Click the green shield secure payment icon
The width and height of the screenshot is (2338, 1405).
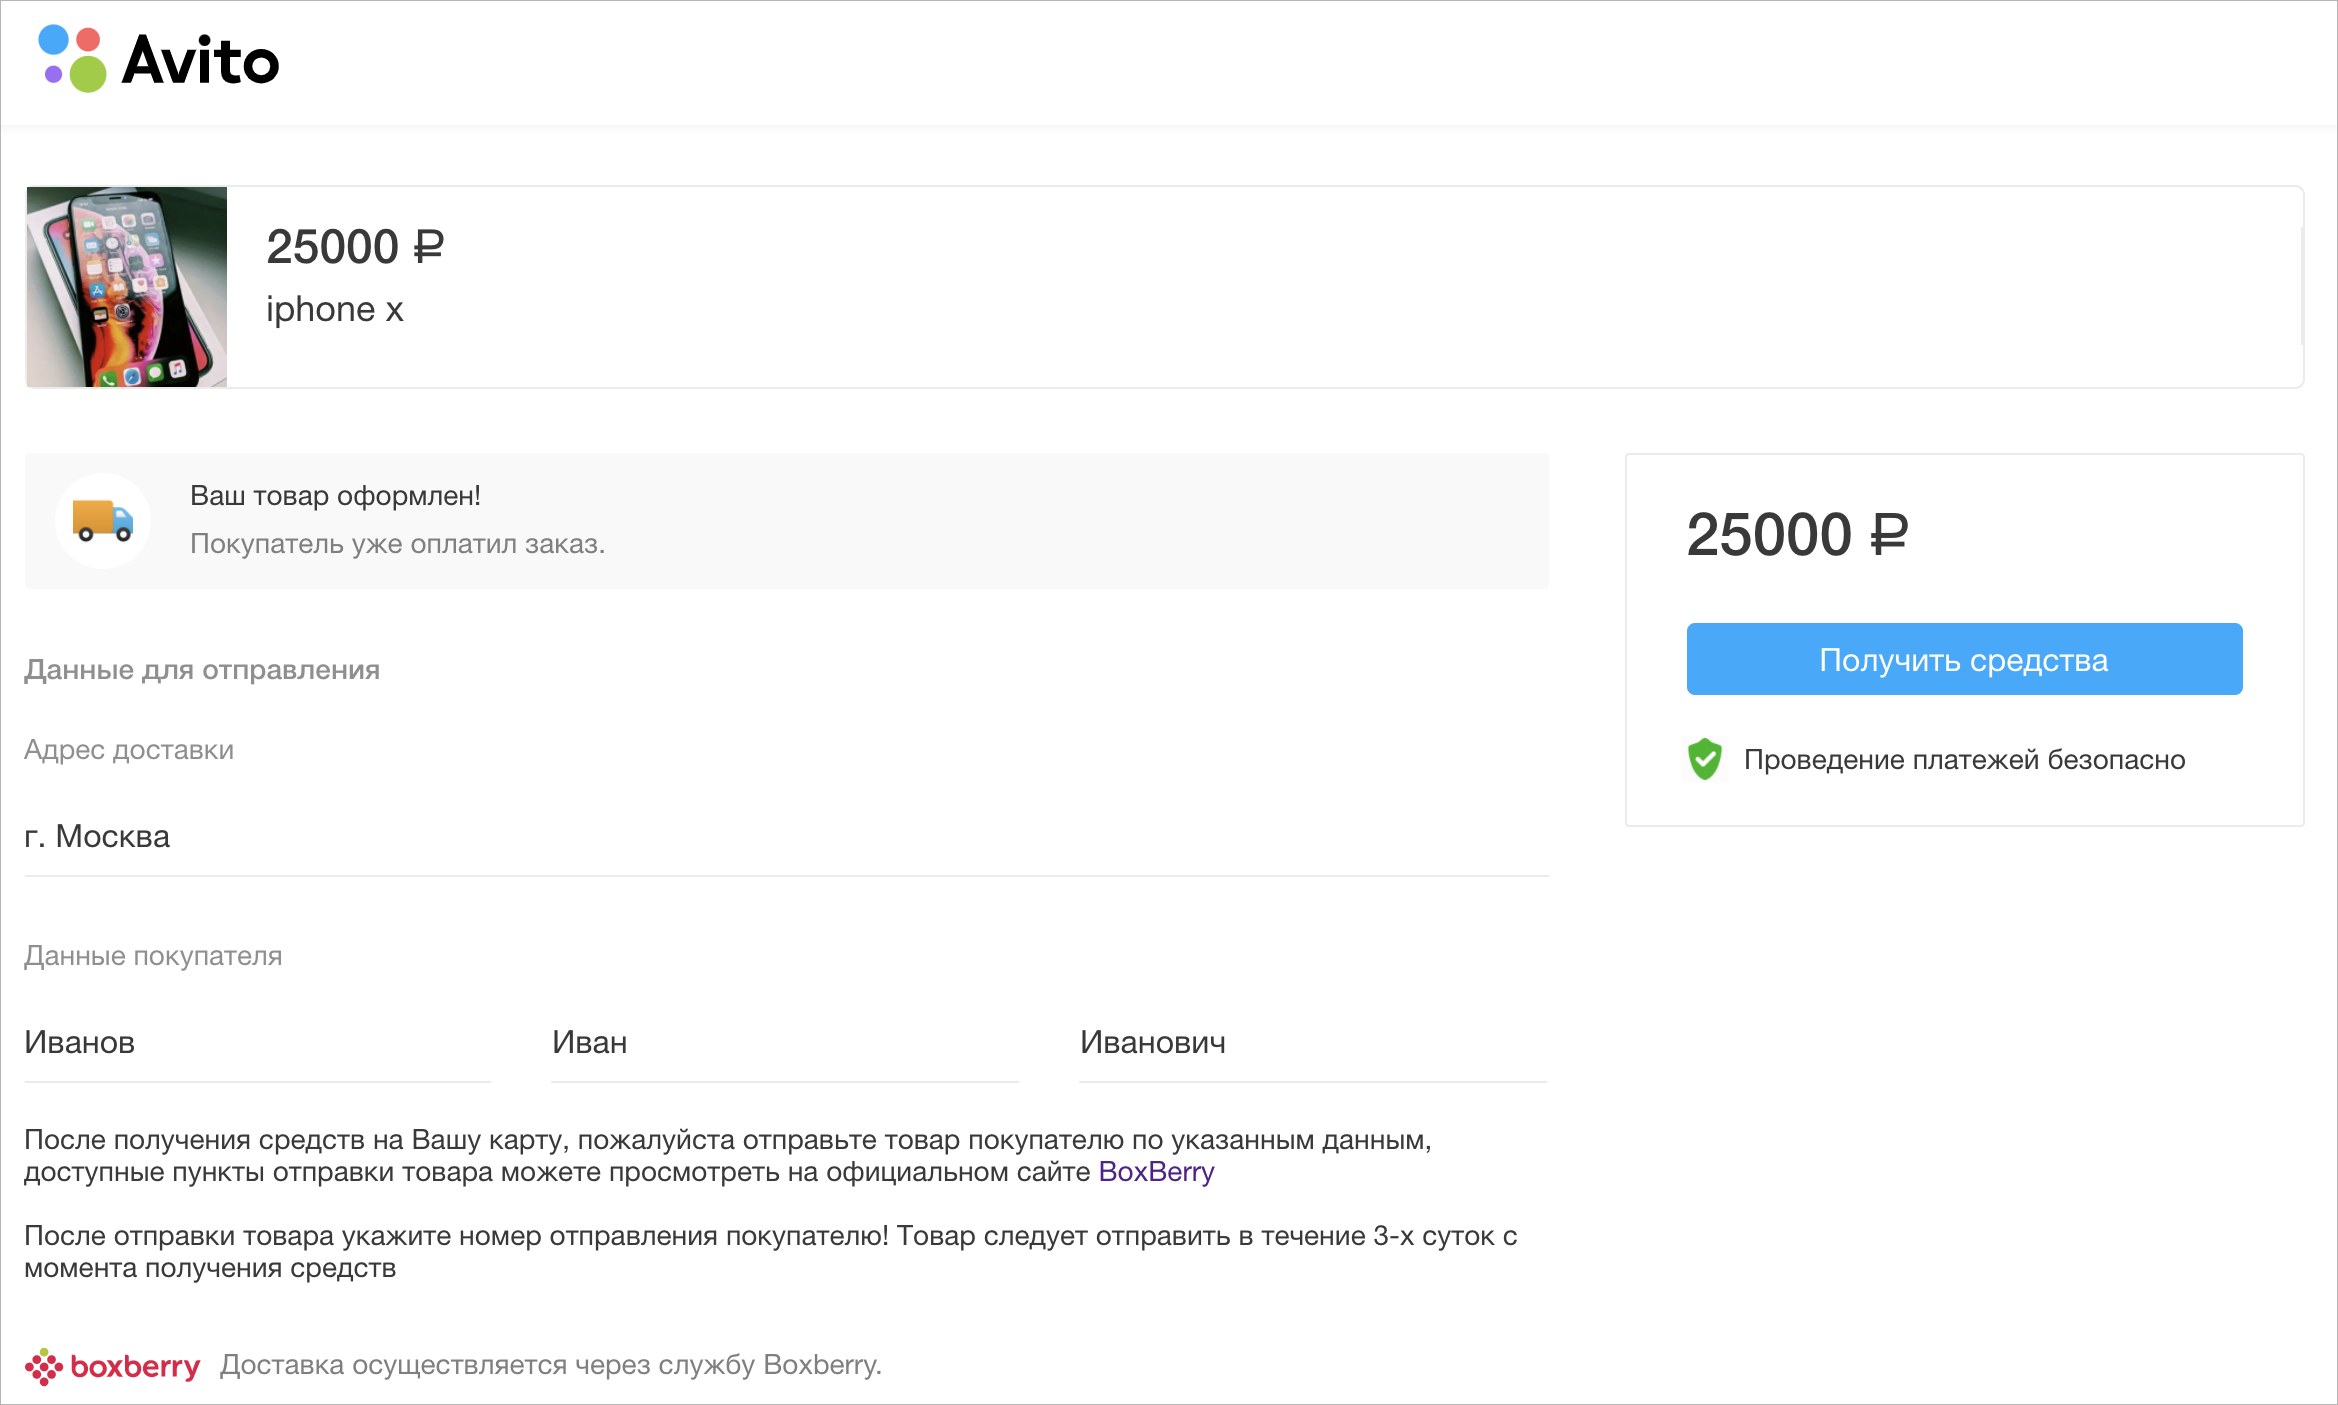(1705, 759)
